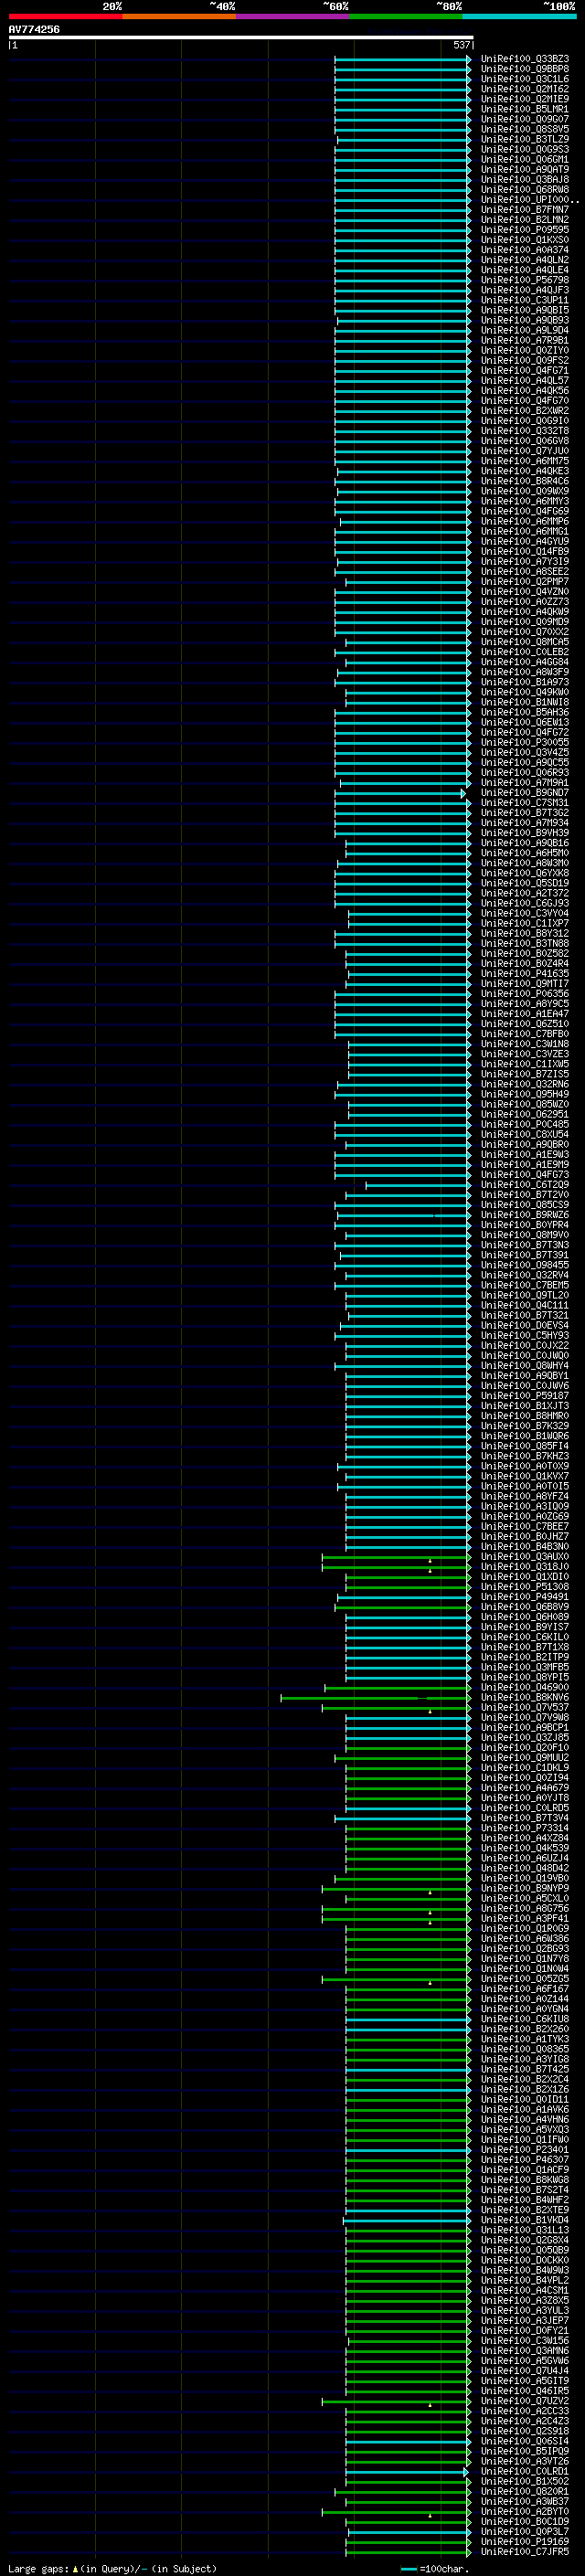Click the red 20% identity legend segment
Viewport: 585px width, 2576px height.
tap(66, 16)
